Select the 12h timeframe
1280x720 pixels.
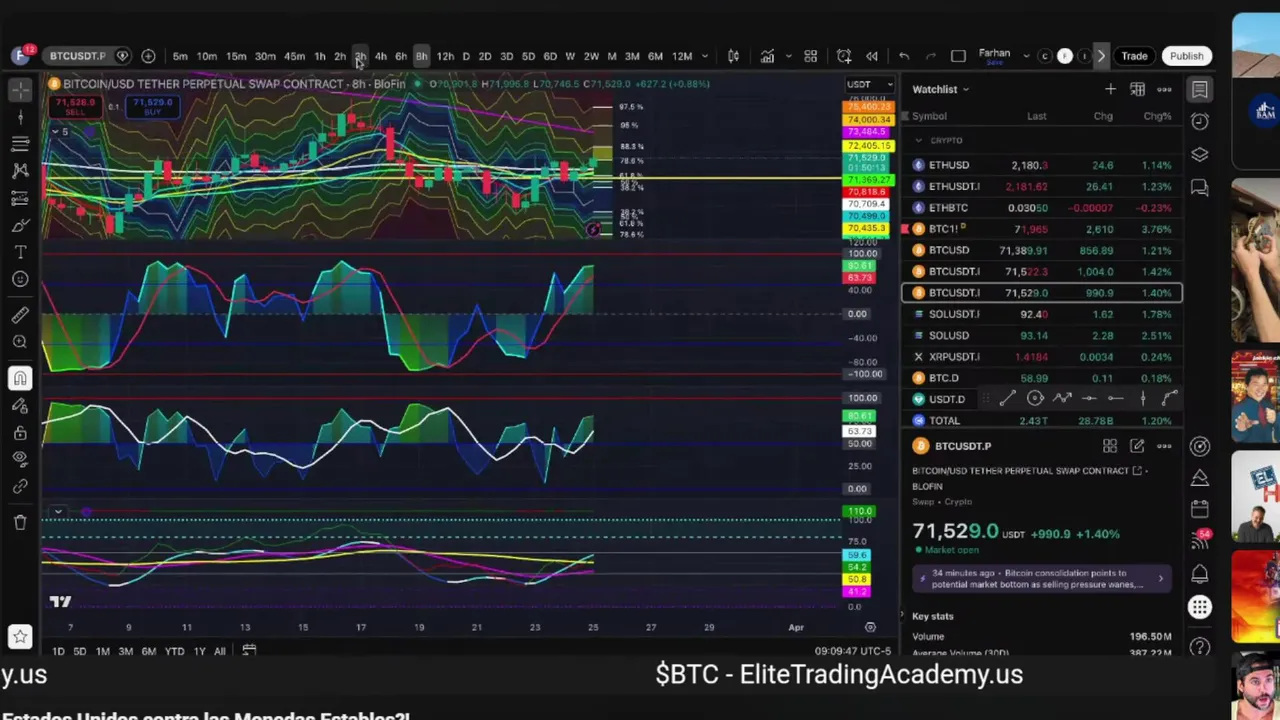[x=445, y=56]
